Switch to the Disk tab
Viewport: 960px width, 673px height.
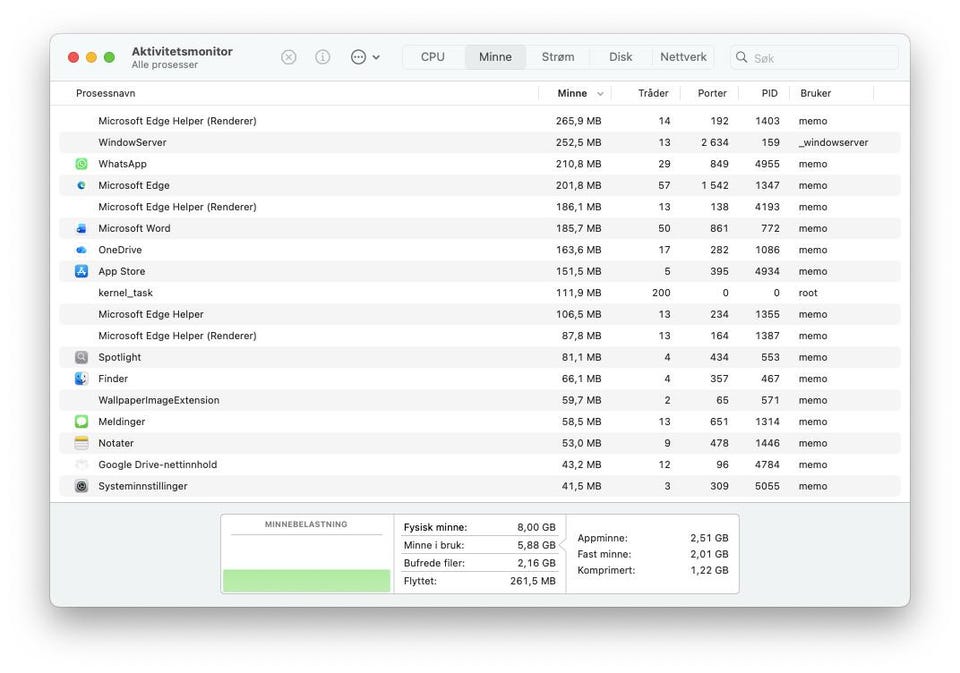[620, 57]
